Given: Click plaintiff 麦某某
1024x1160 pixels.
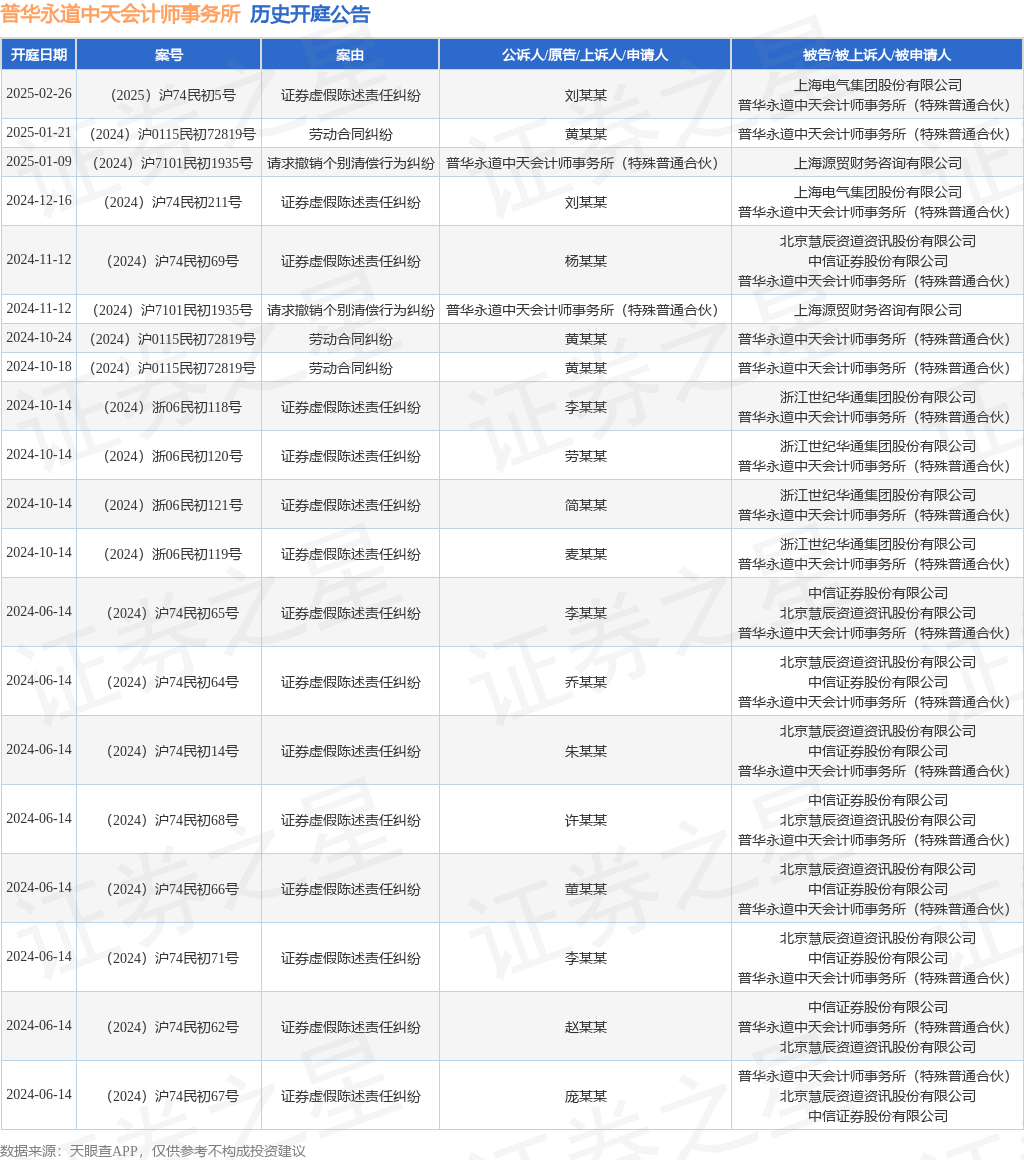Looking at the screenshot, I should (x=585, y=554).
